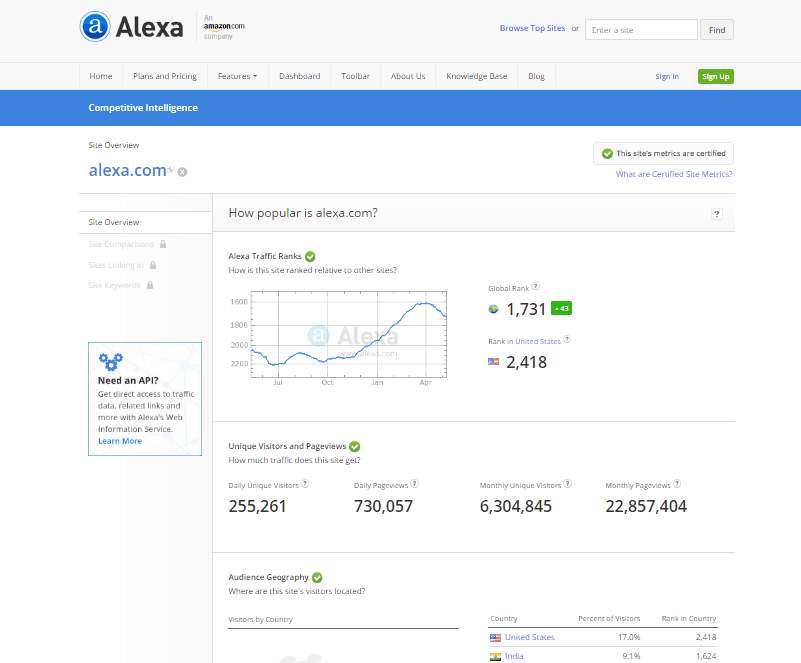The width and height of the screenshot is (801, 663).
Task: Click the 'This site's metrics are certified' badge
Action: 663,153
